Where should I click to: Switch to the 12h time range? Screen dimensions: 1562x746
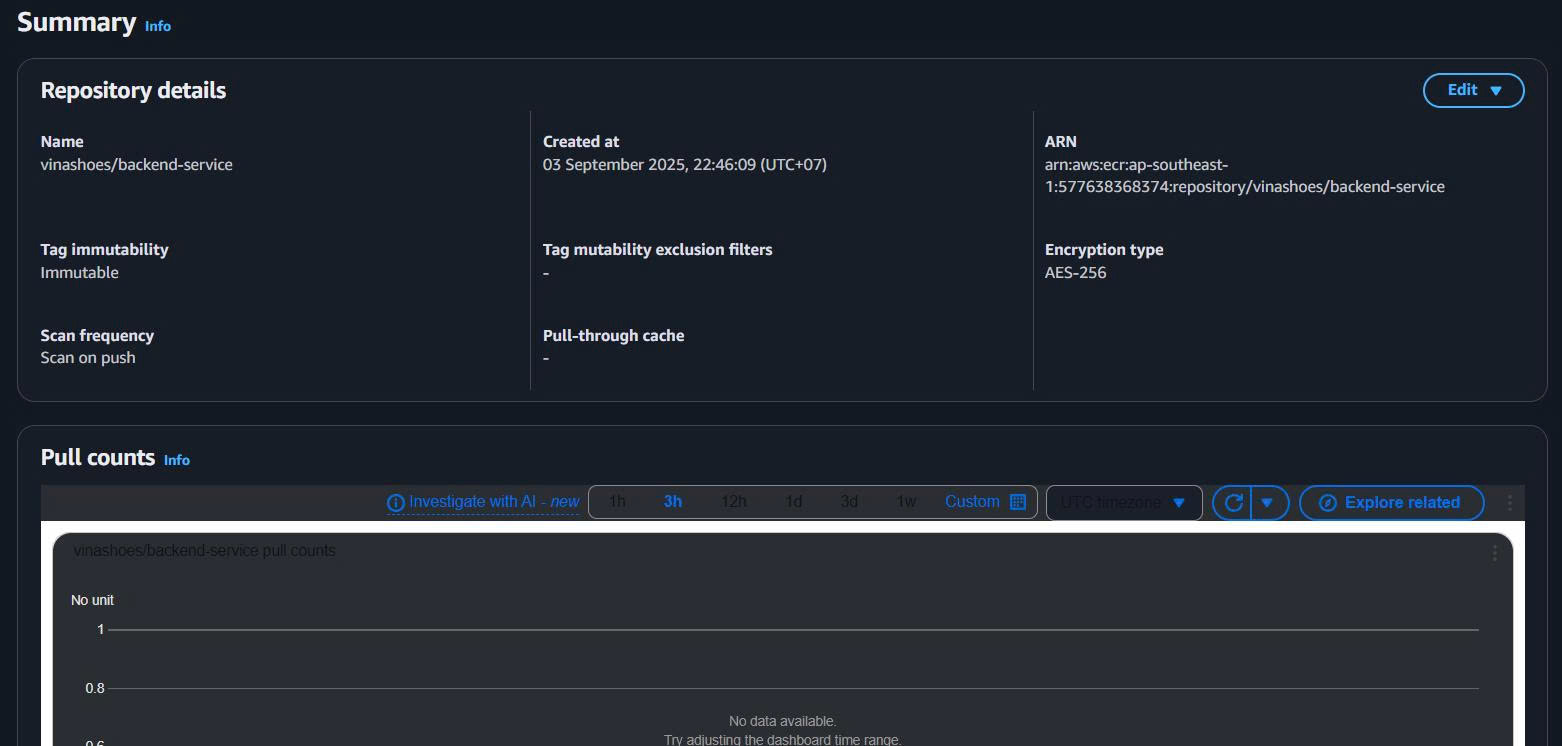(x=733, y=502)
